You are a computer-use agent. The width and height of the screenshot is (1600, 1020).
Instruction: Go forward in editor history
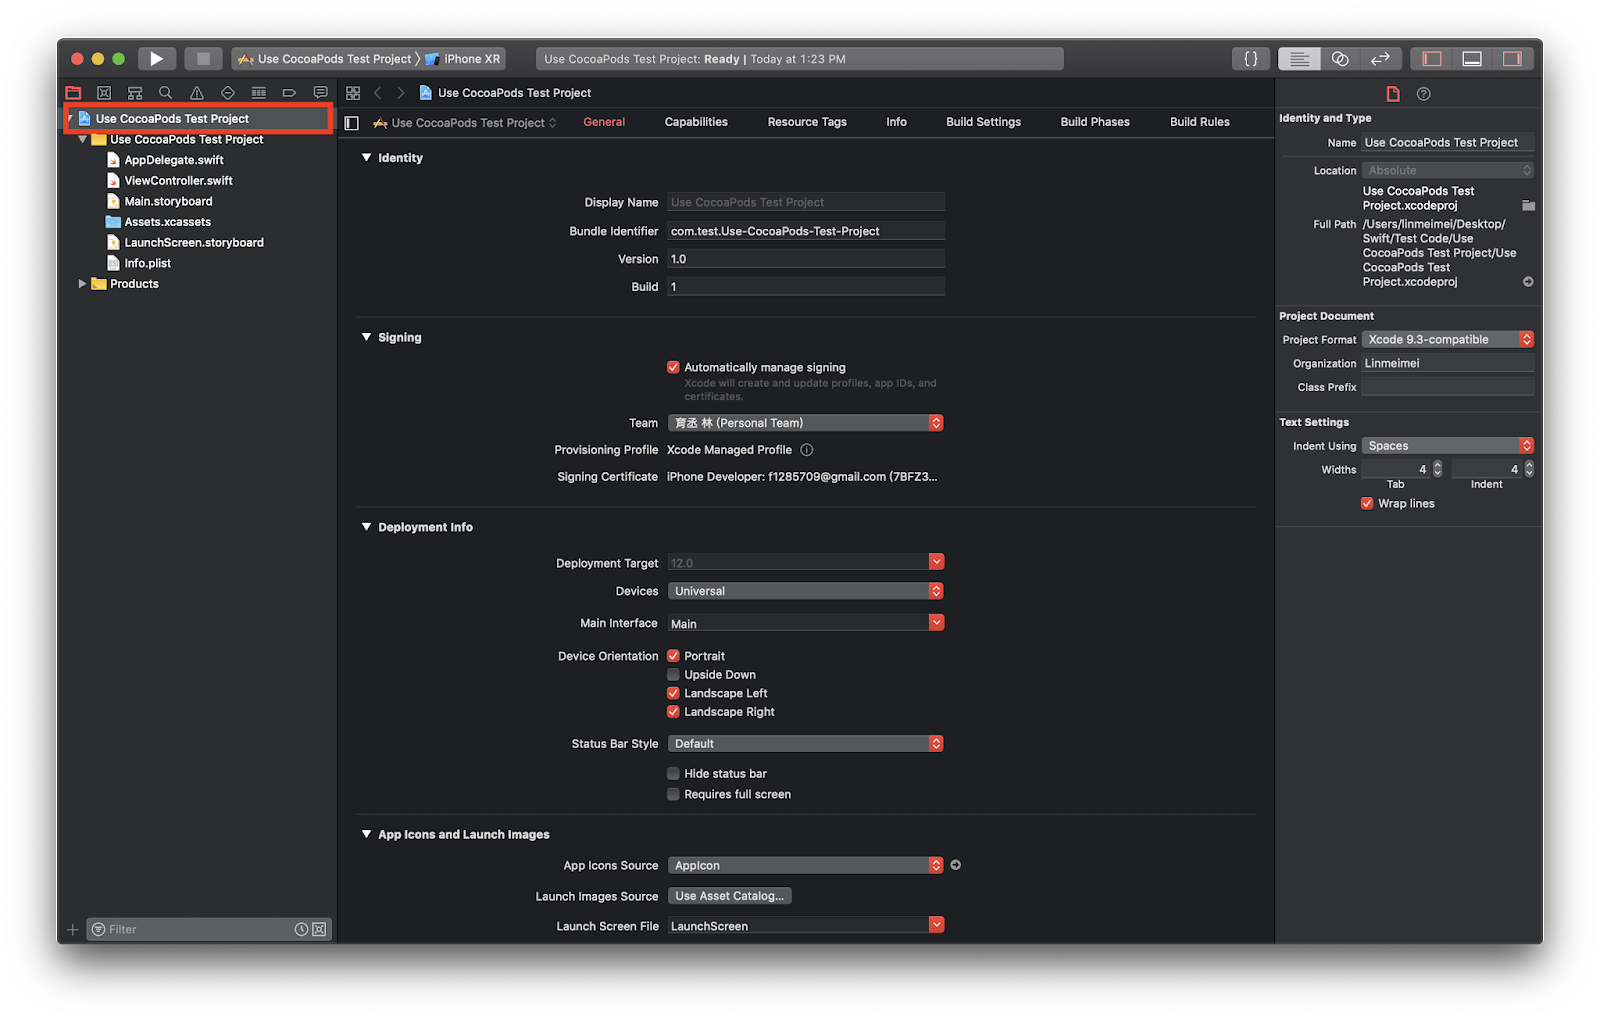[x=401, y=93]
